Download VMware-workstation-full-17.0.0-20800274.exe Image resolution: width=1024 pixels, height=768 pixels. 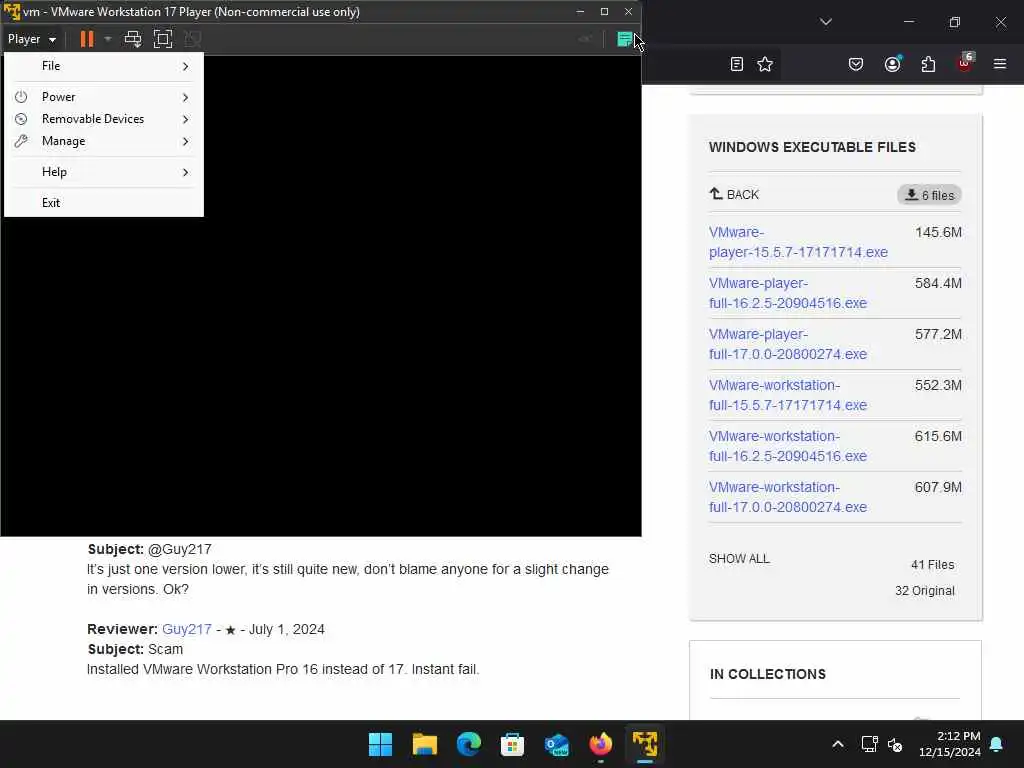click(x=788, y=497)
